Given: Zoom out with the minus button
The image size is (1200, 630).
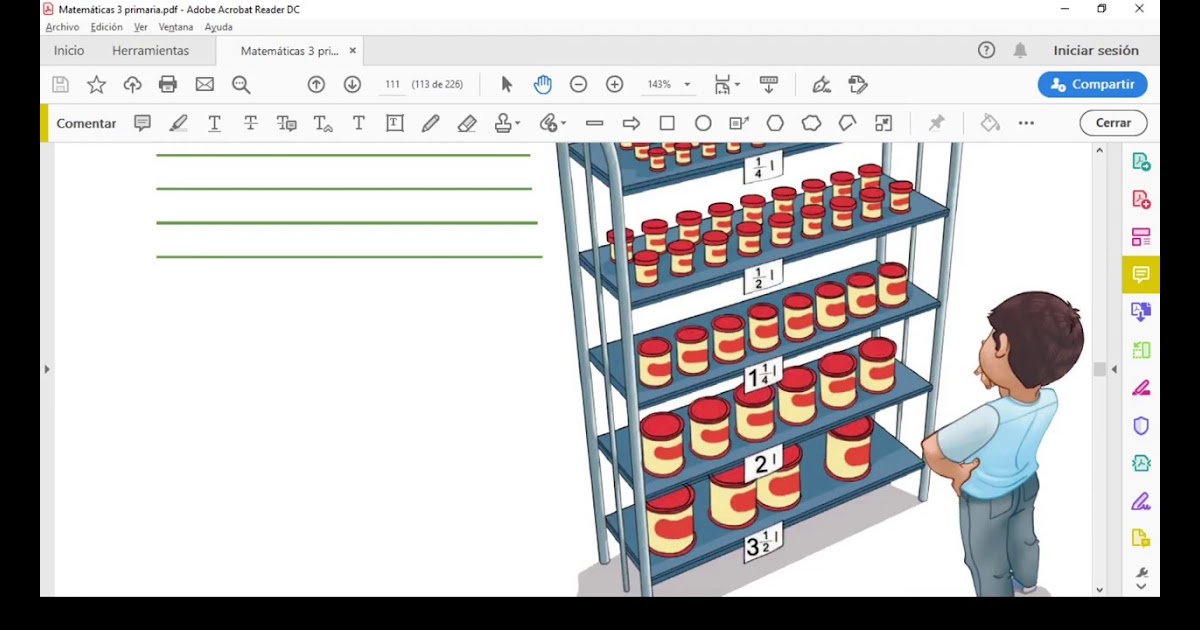Looking at the screenshot, I should [x=578, y=85].
